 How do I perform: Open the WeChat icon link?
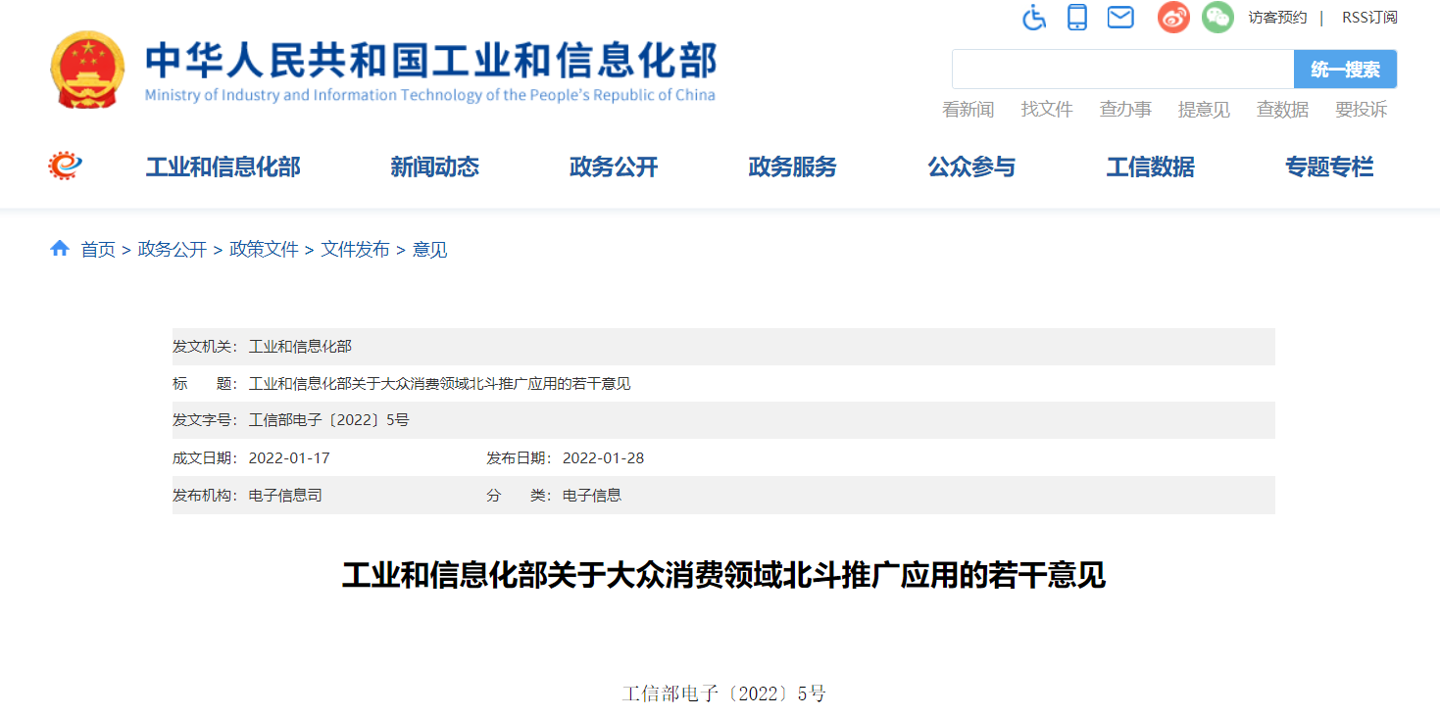[1217, 17]
